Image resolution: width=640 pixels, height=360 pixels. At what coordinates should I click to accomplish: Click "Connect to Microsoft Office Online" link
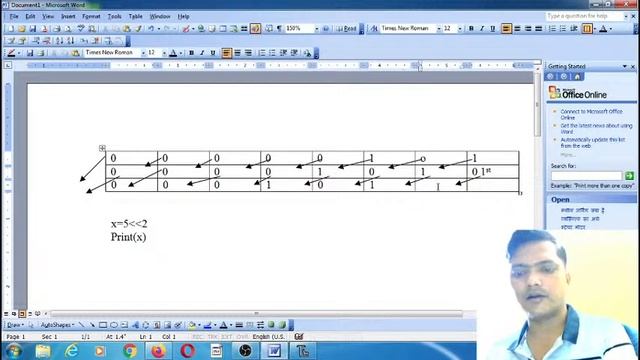click(591, 114)
